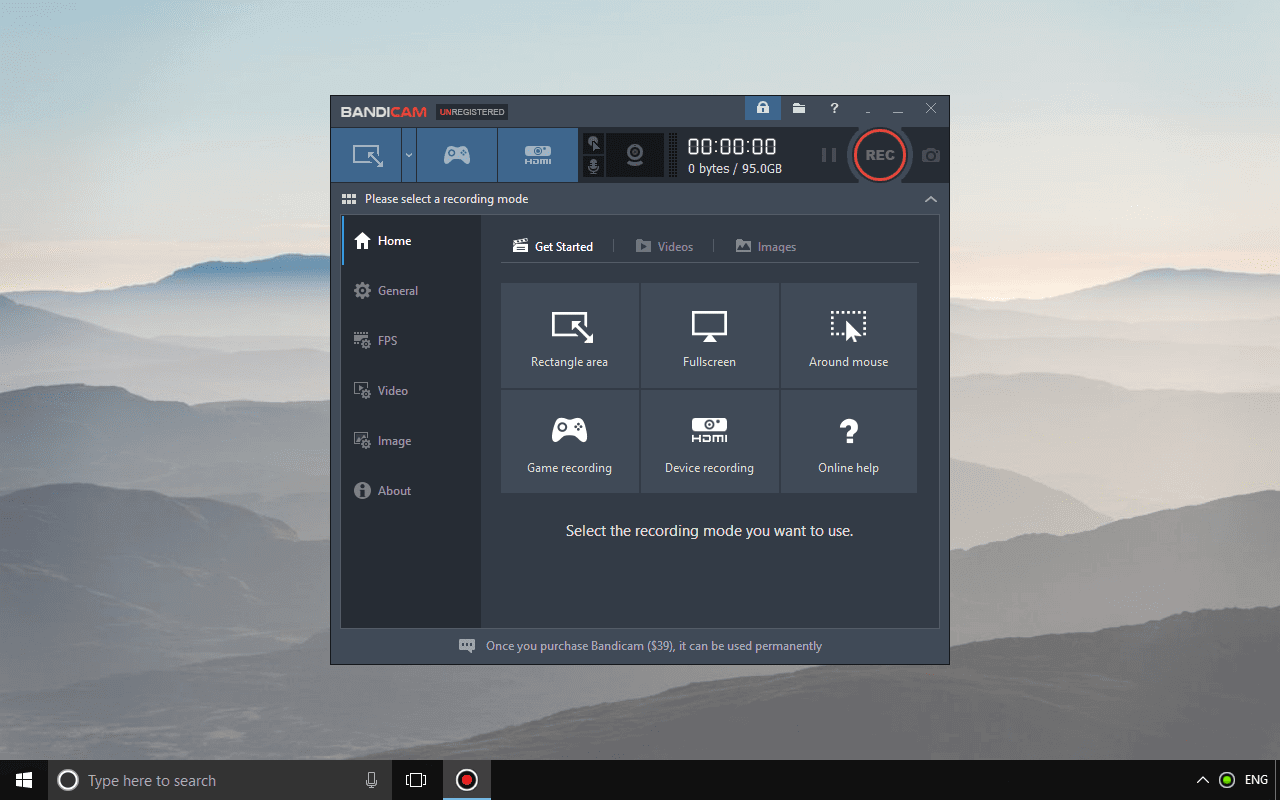
Task: Open General settings in the sidebar
Action: click(411, 291)
